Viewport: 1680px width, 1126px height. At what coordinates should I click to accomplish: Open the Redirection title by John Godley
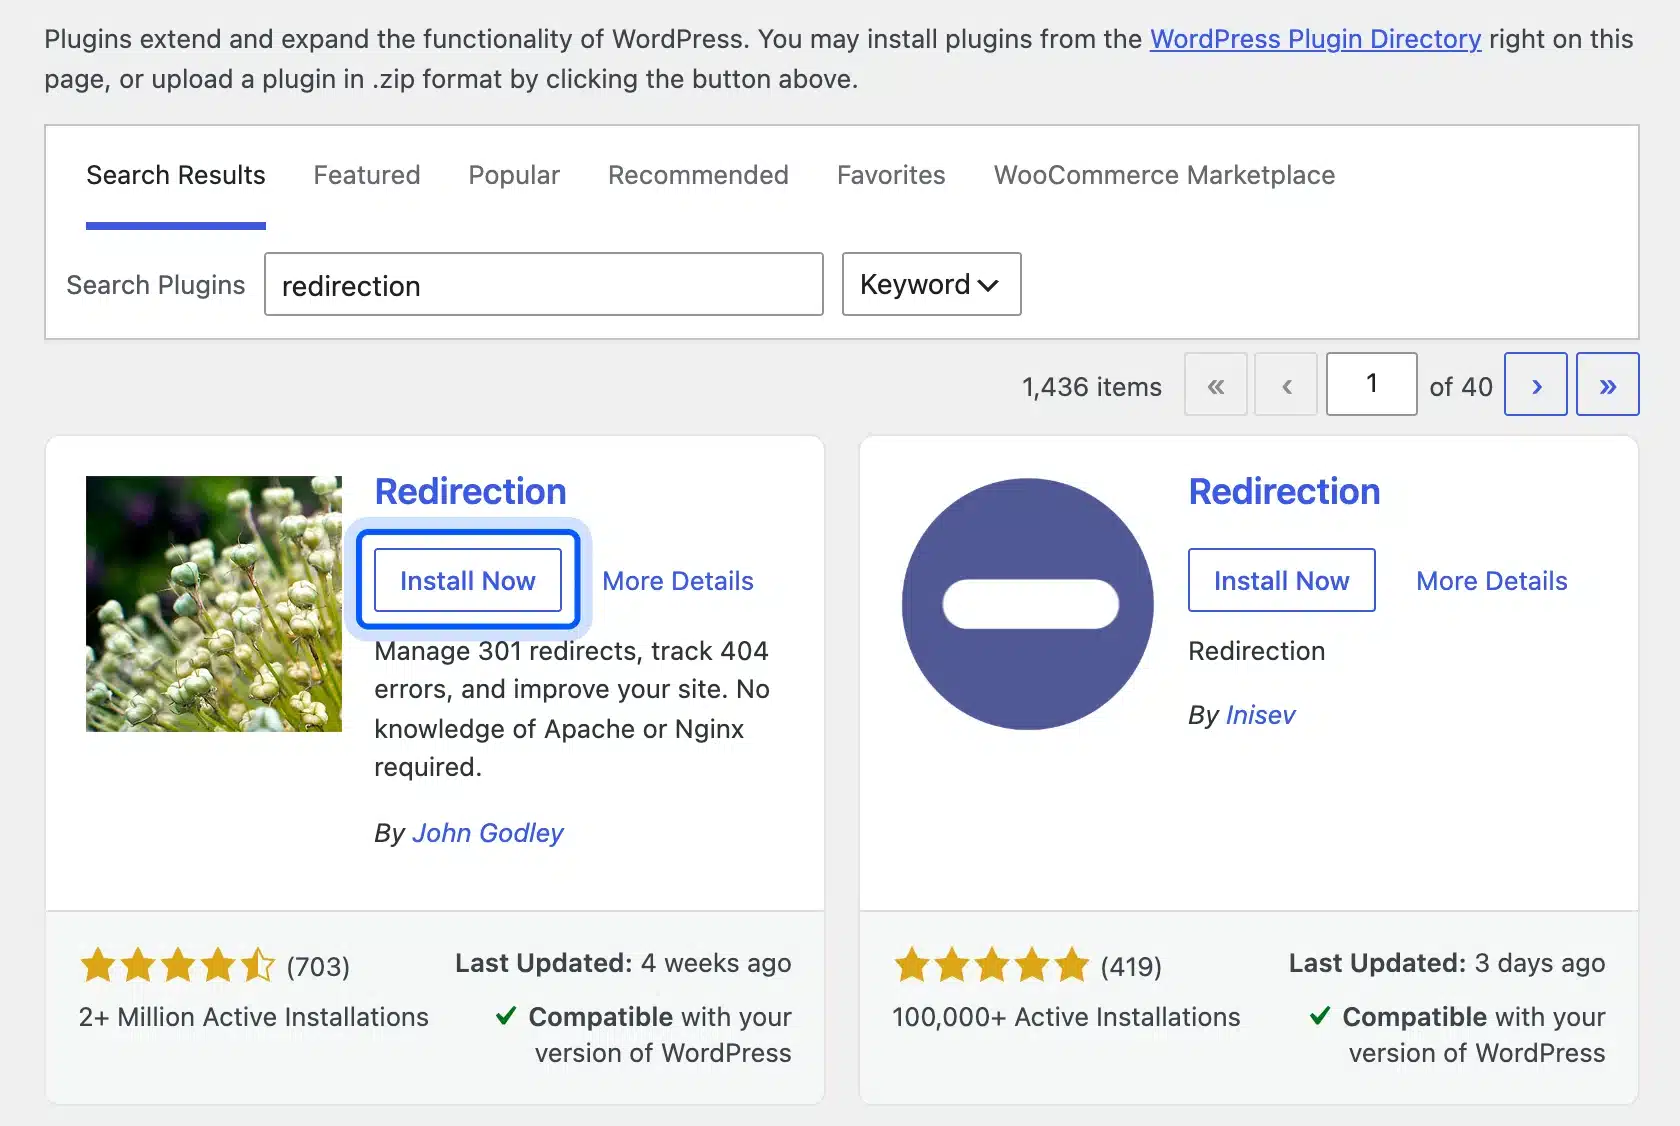click(470, 492)
